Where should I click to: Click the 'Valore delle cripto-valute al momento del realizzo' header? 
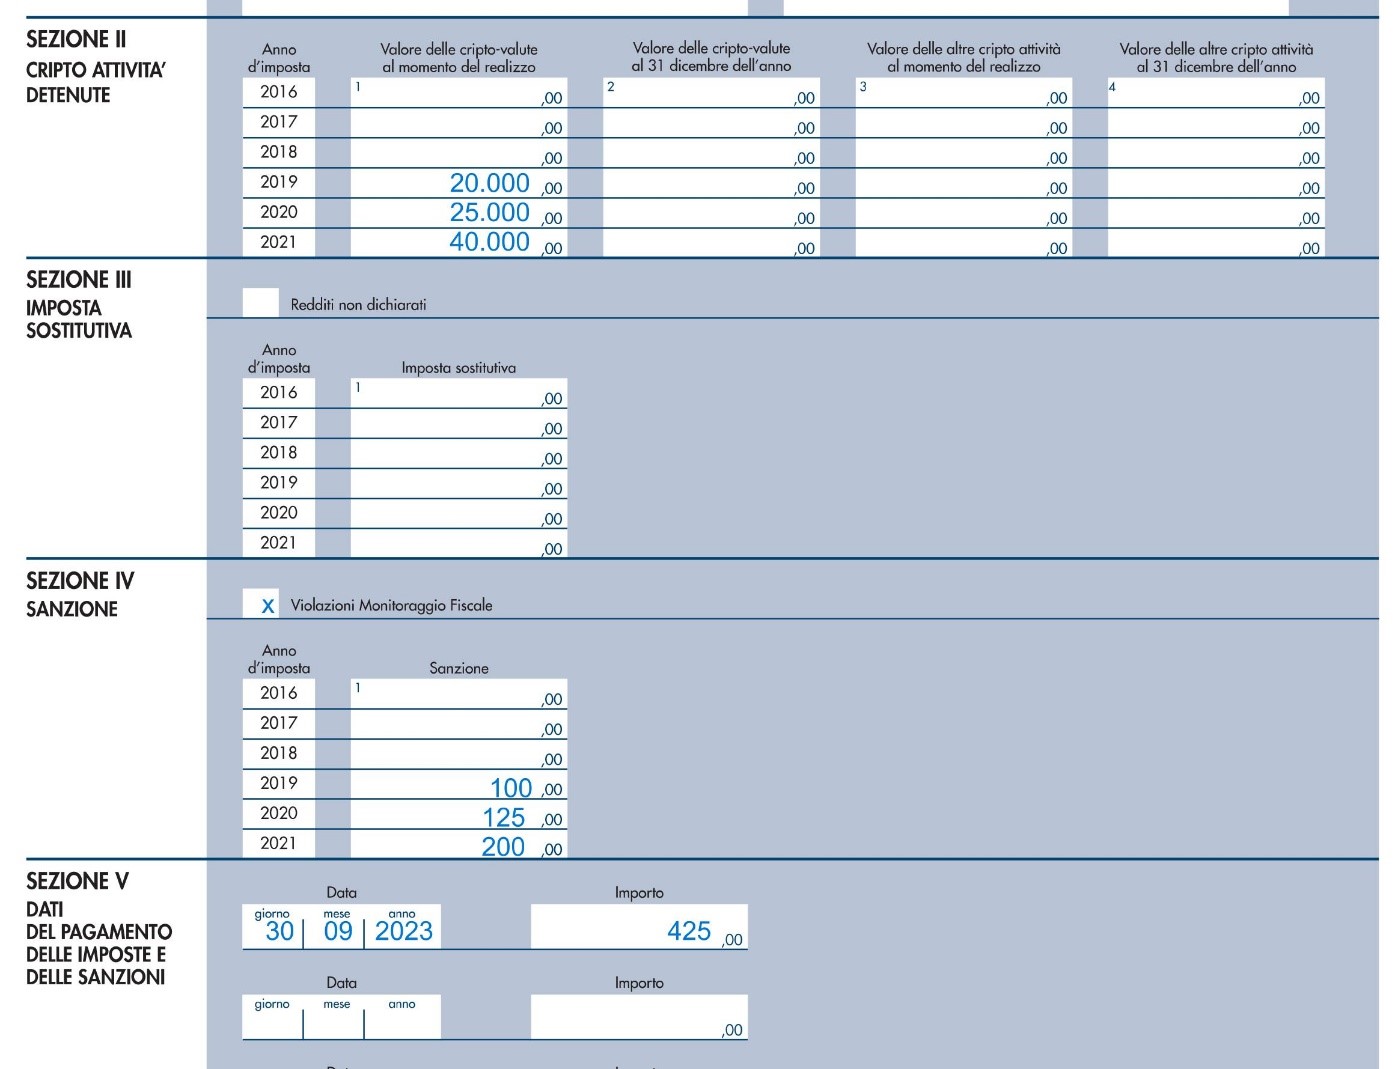coord(459,58)
